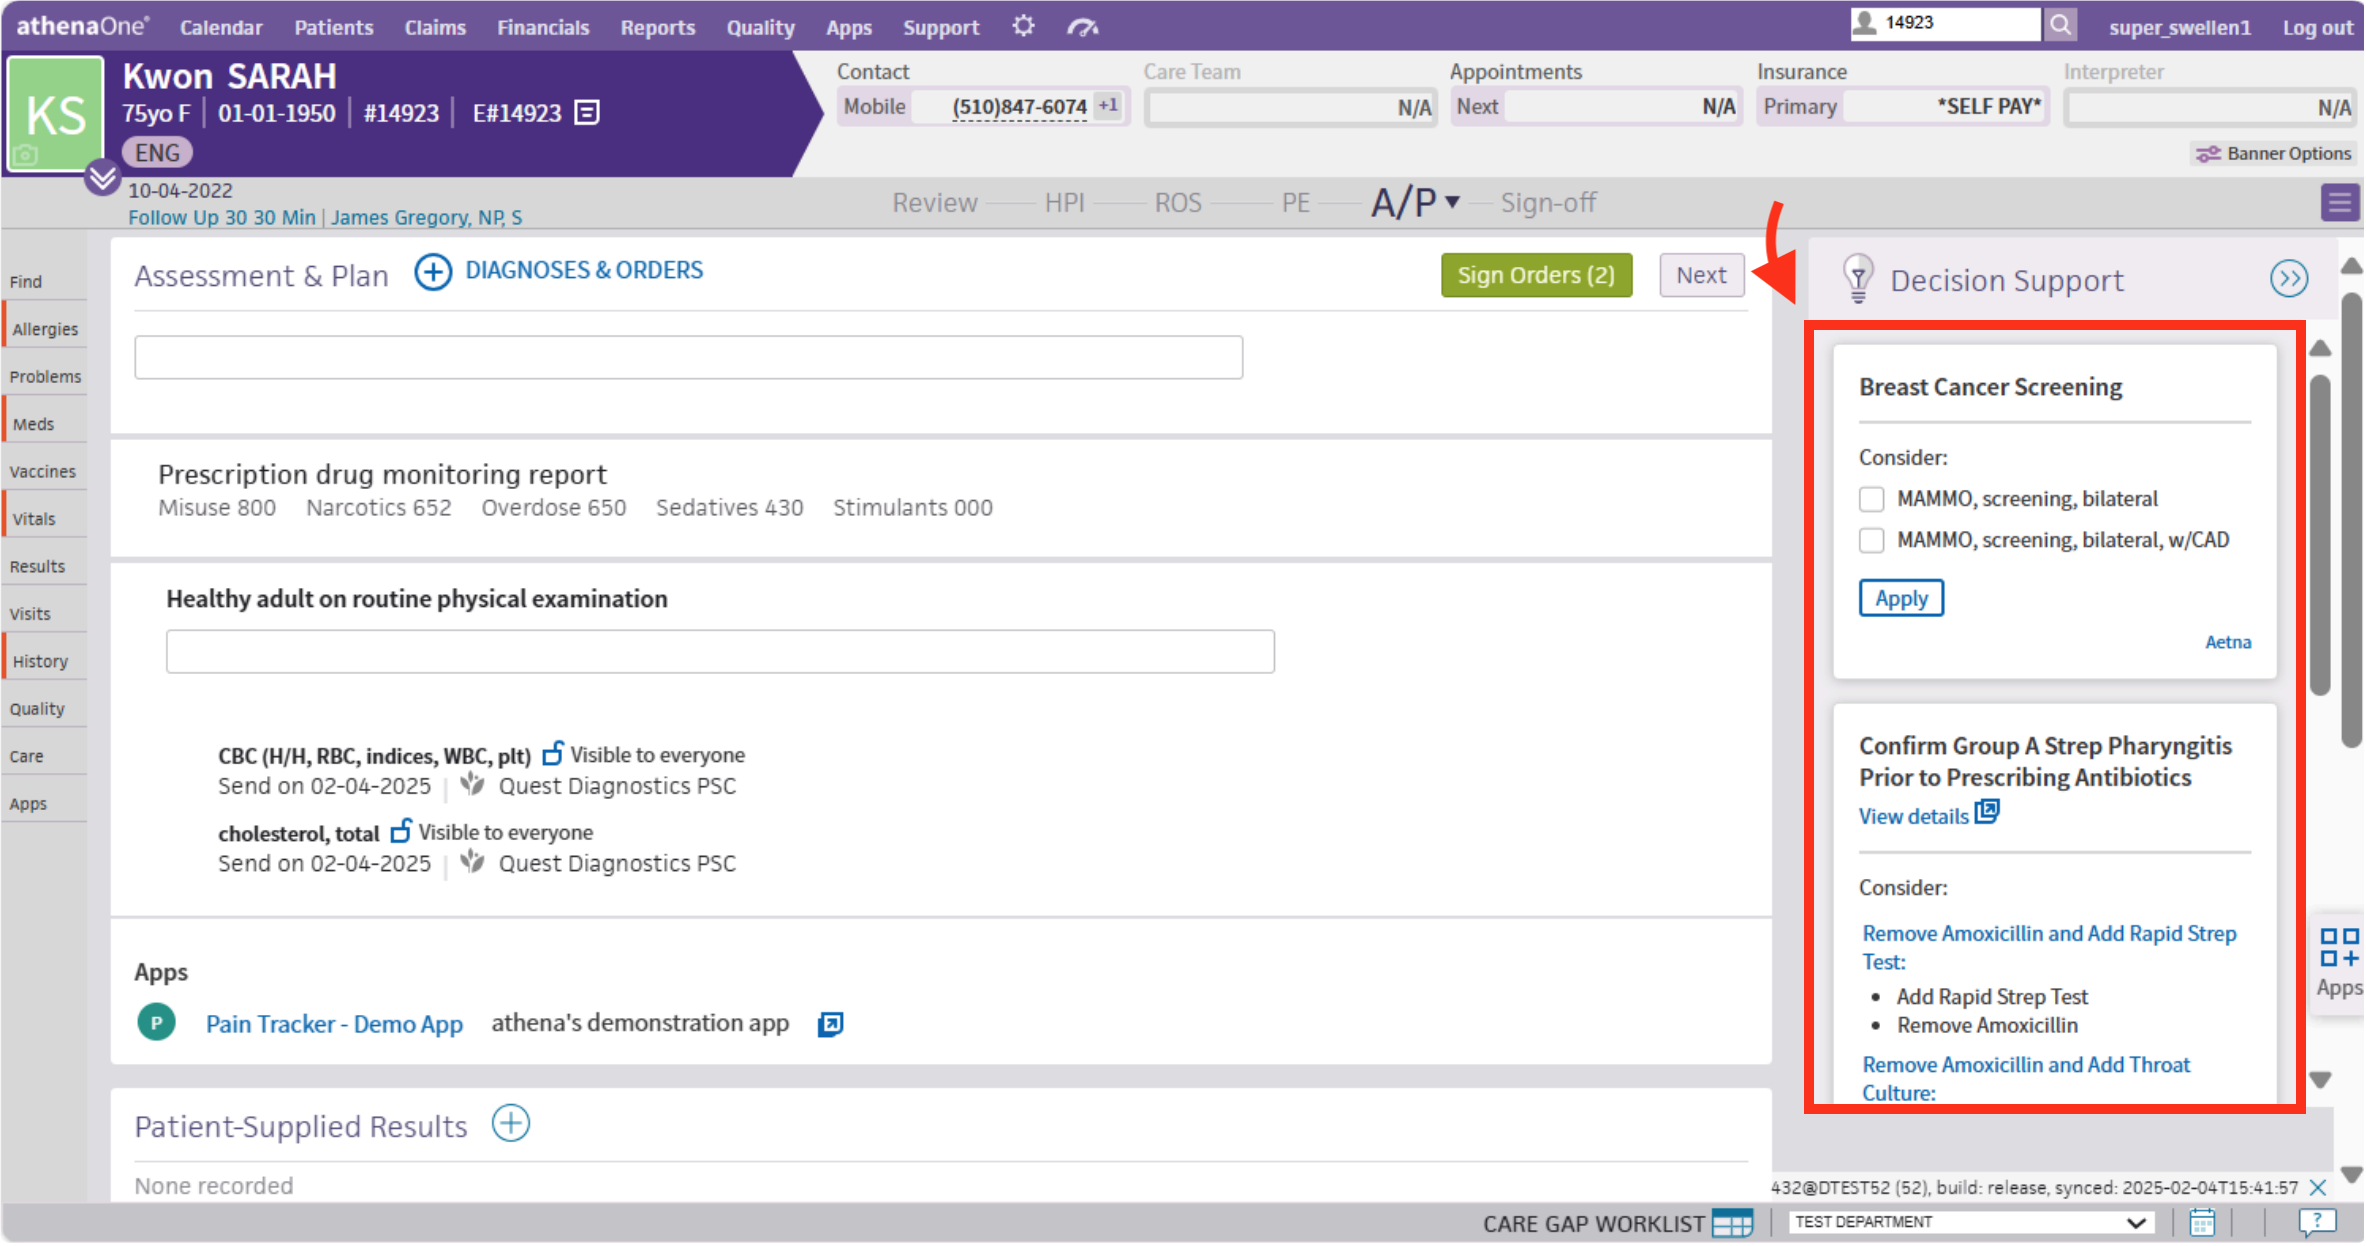Open Allergies in left sidebar
The width and height of the screenshot is (2366, 1246).
click(x=45, y=329)
